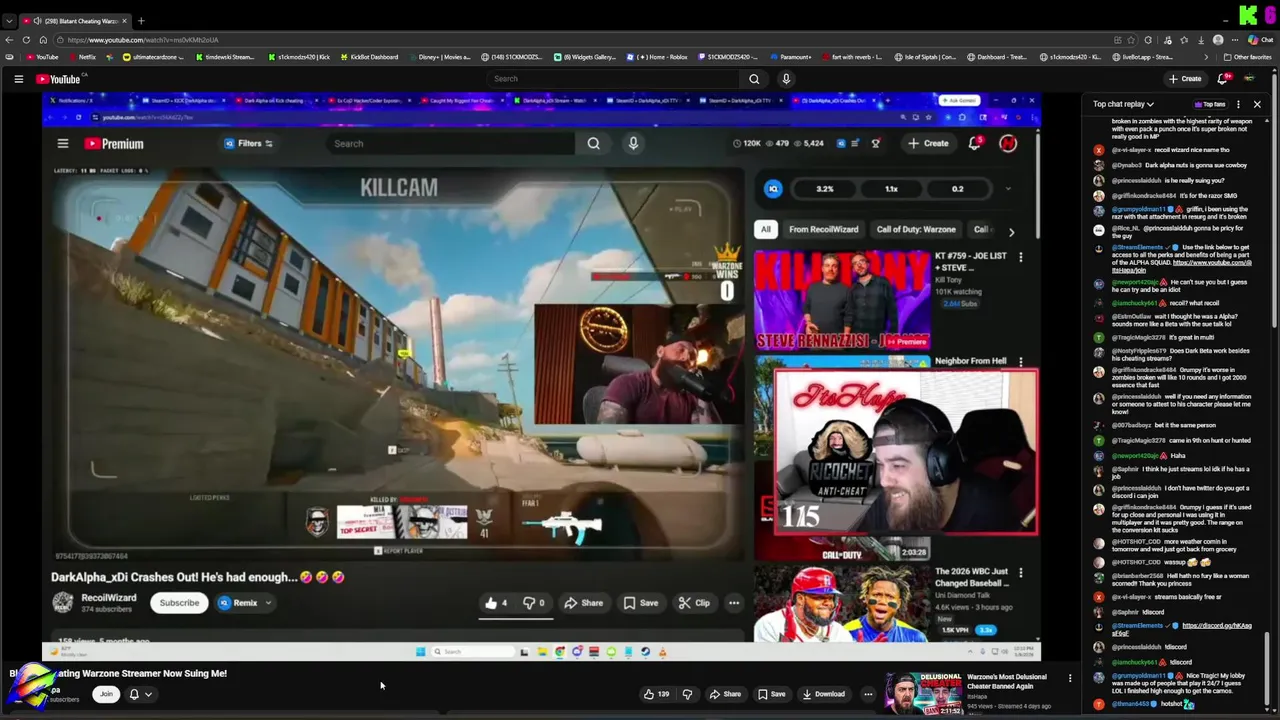The height and width of the screenshot is (720, 1280).
Task: Mute the tab via its speaker icon
Action: (37, 21)
